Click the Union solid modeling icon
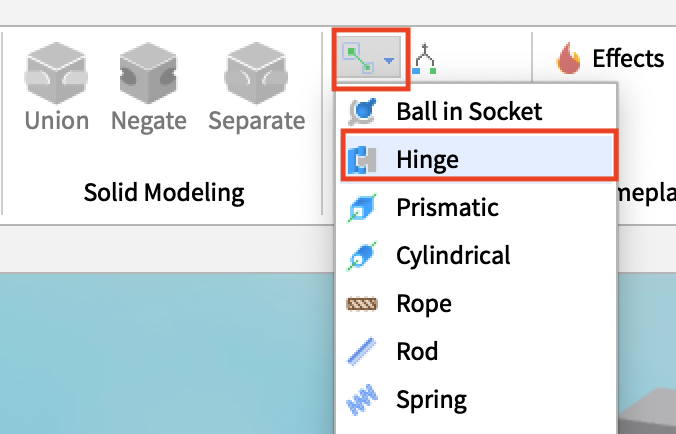Viewport: 676px width, 434px height. pyautogui.click(x=56, y=73)
